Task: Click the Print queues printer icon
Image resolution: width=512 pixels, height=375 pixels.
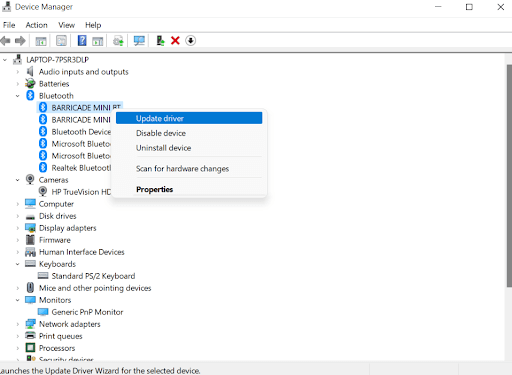Action: point(30,336)
